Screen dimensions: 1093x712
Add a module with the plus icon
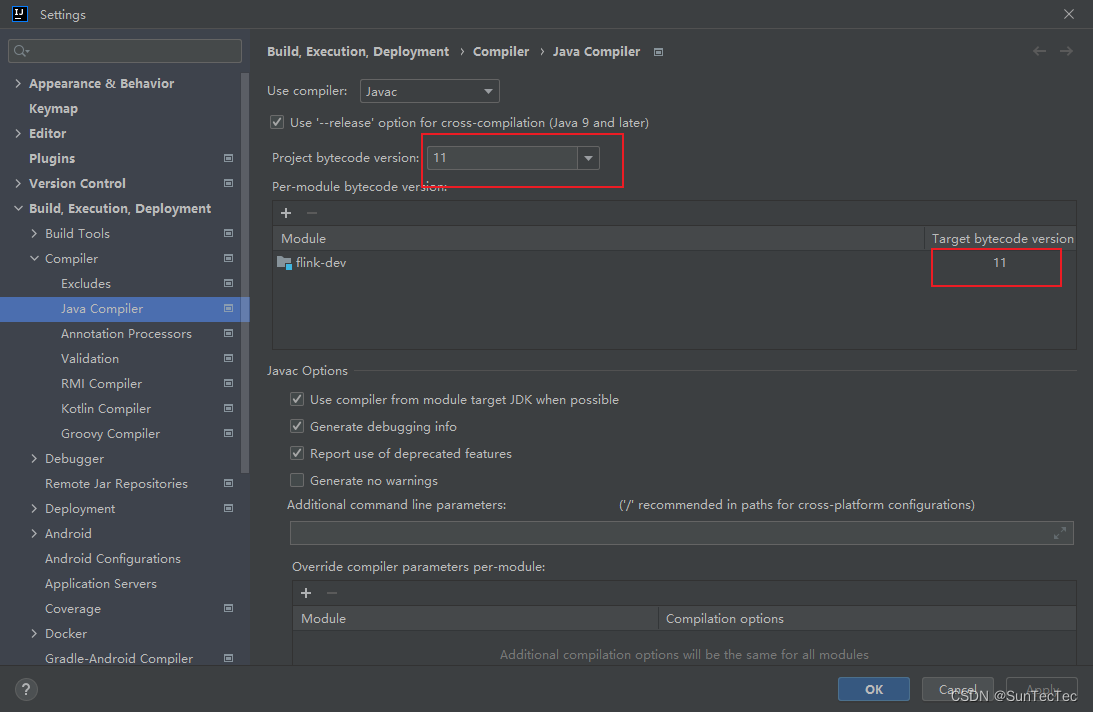click(286, 213)
